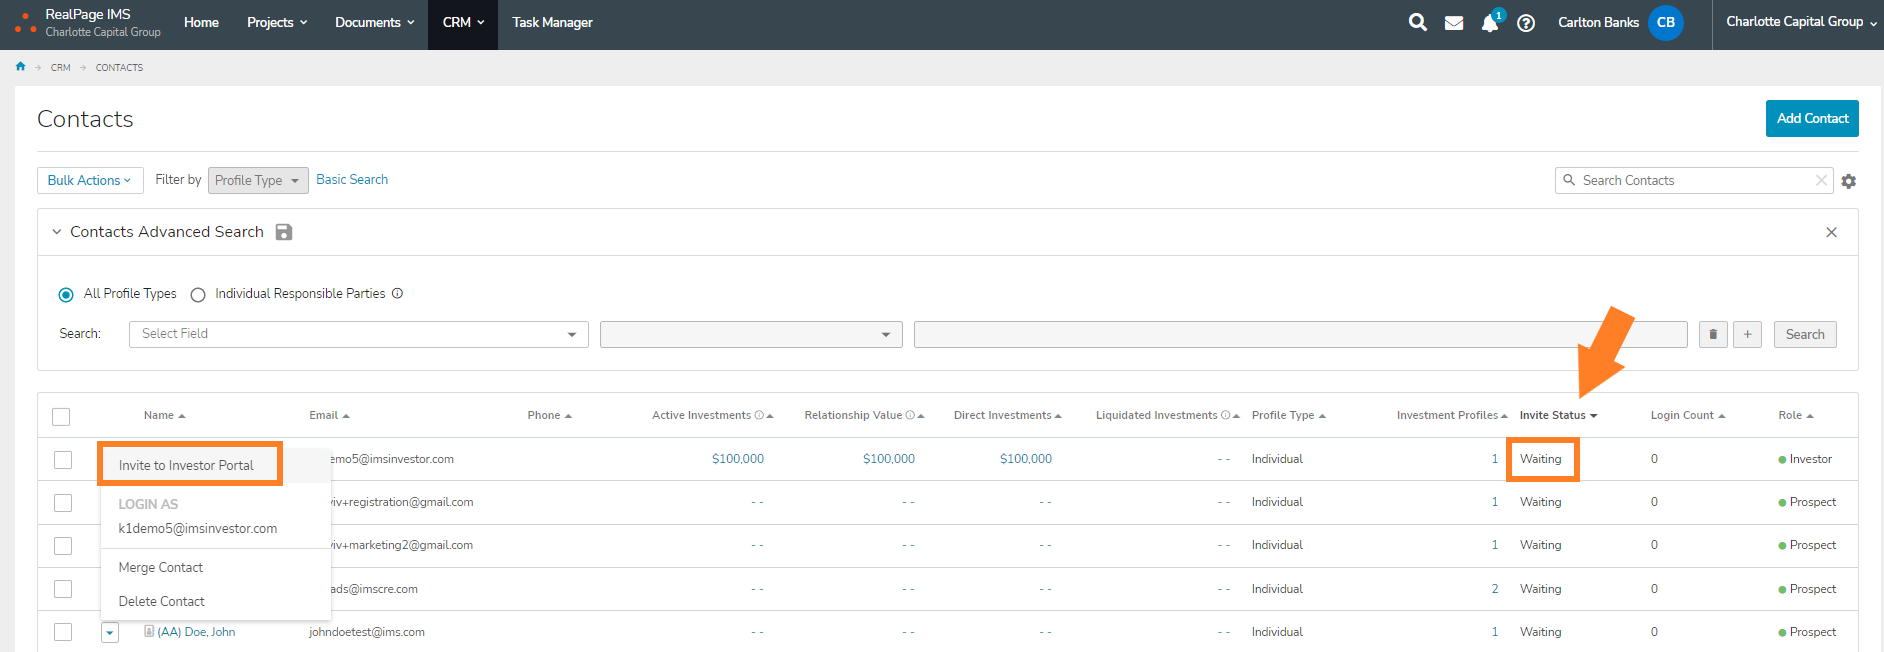This screenshot has height=652, width=1884.
Task: Open Projects menu
Action: pyautogui.click(x=277, y=22)
